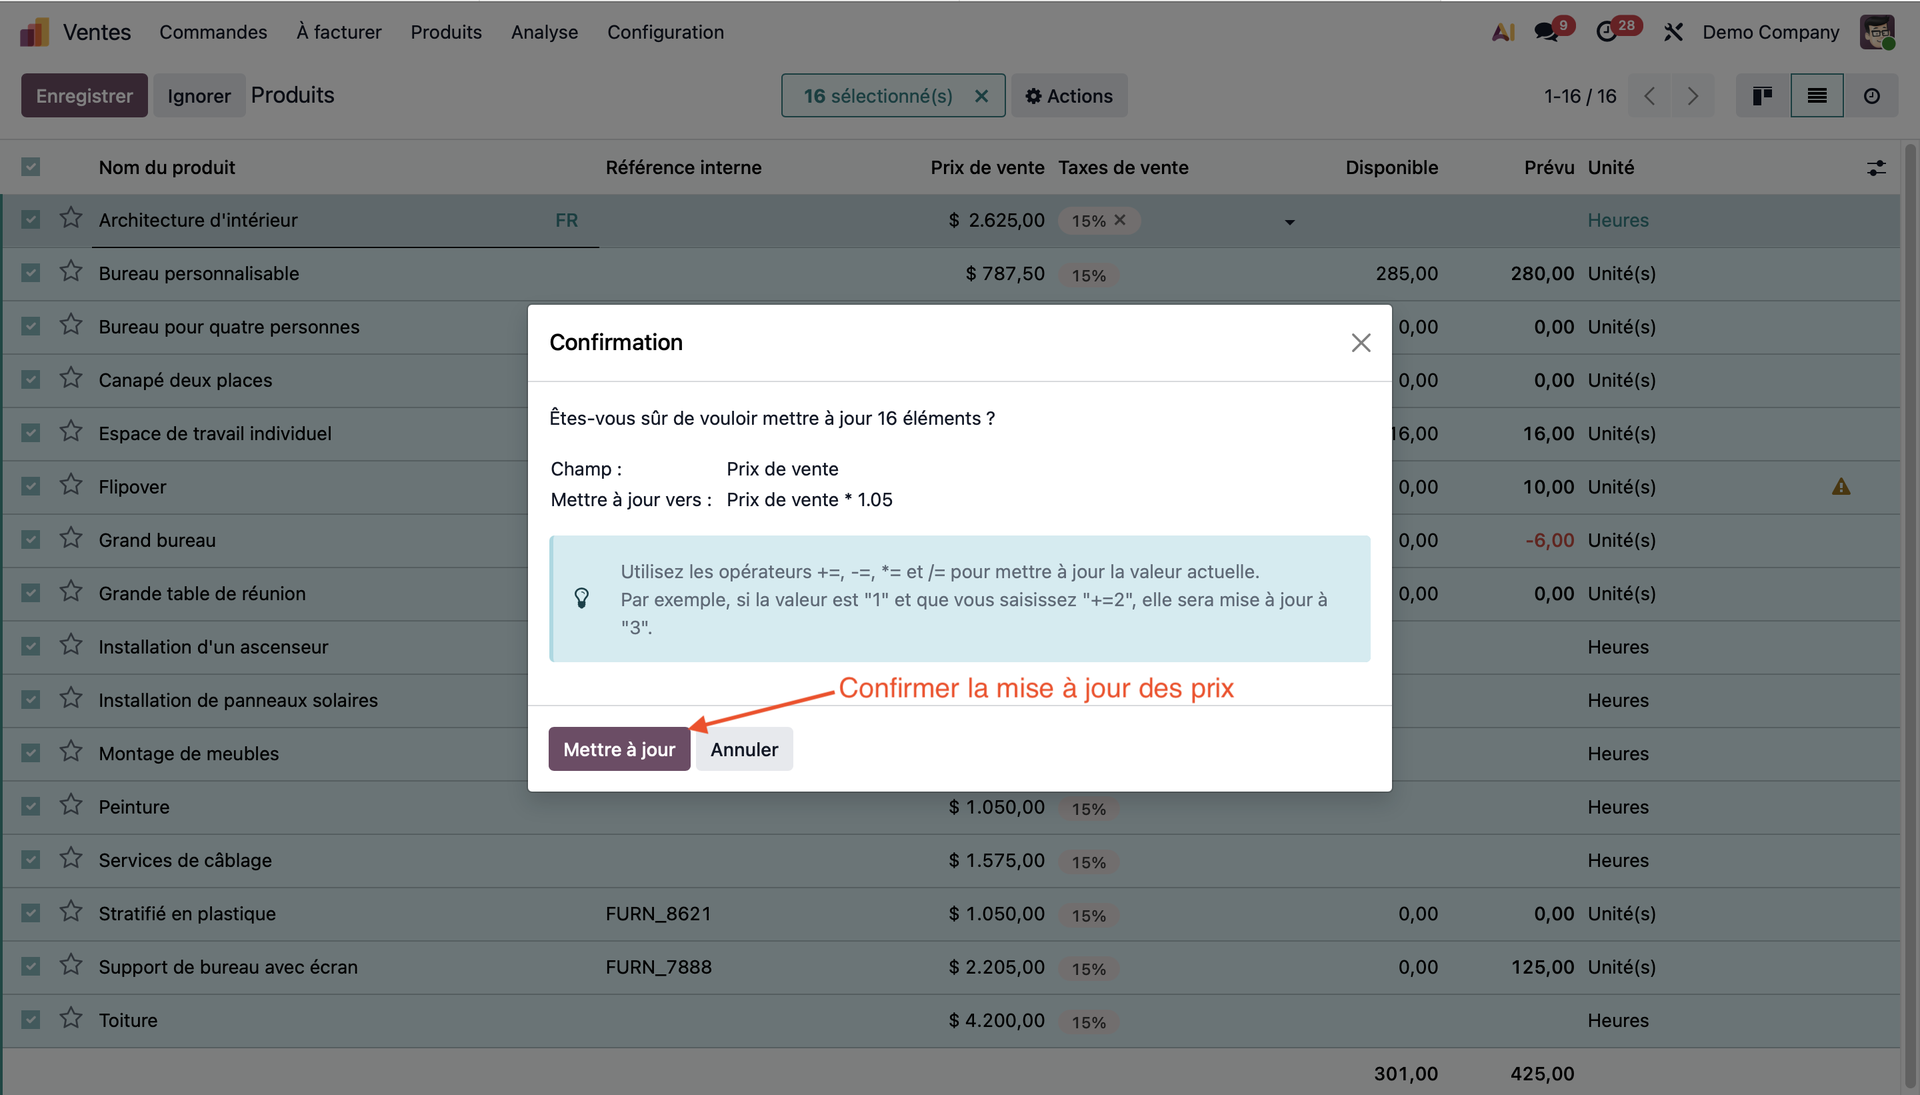Go to next page chevron

(x=1692, y=96)
